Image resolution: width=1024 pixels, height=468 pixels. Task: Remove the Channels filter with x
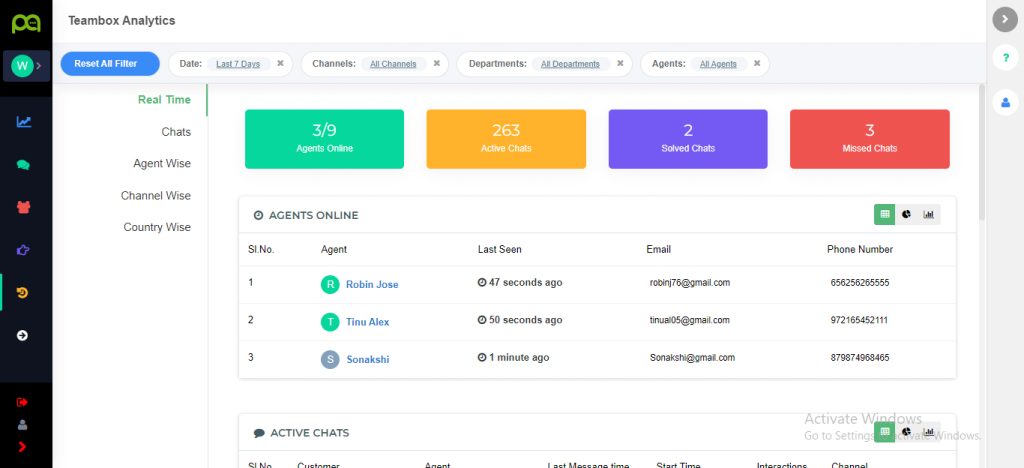click(437, 63)
